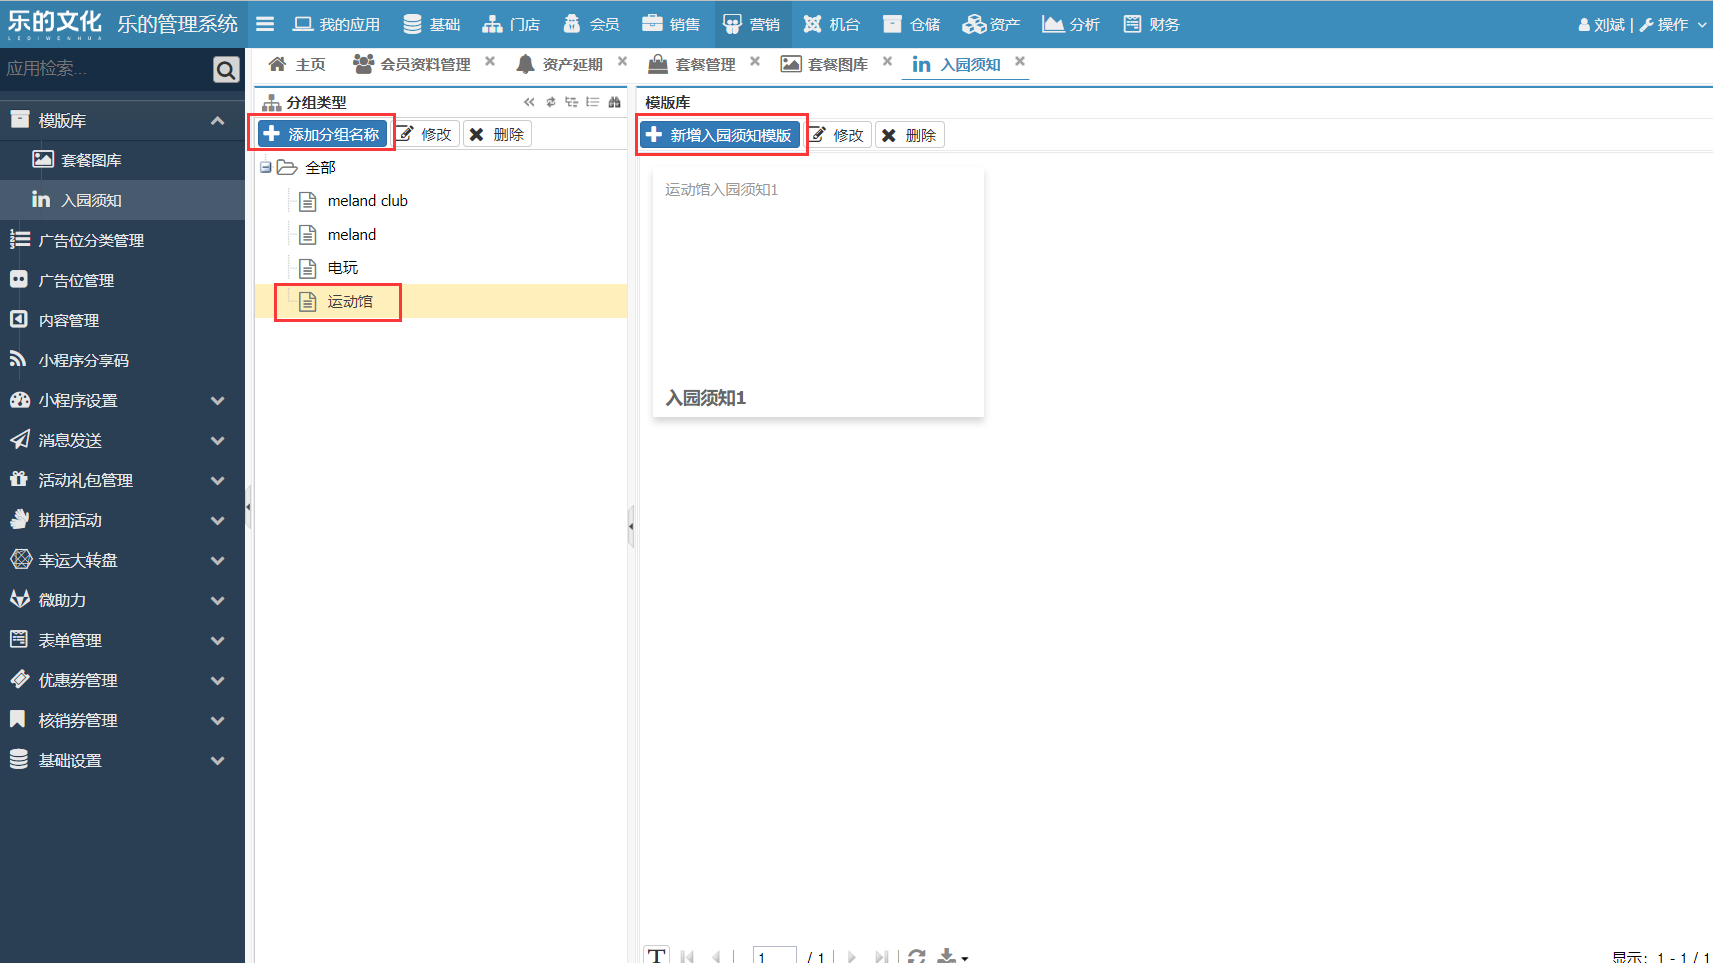Click the page number input field
Screen dimensions: 1713x963
coord(774,956)
